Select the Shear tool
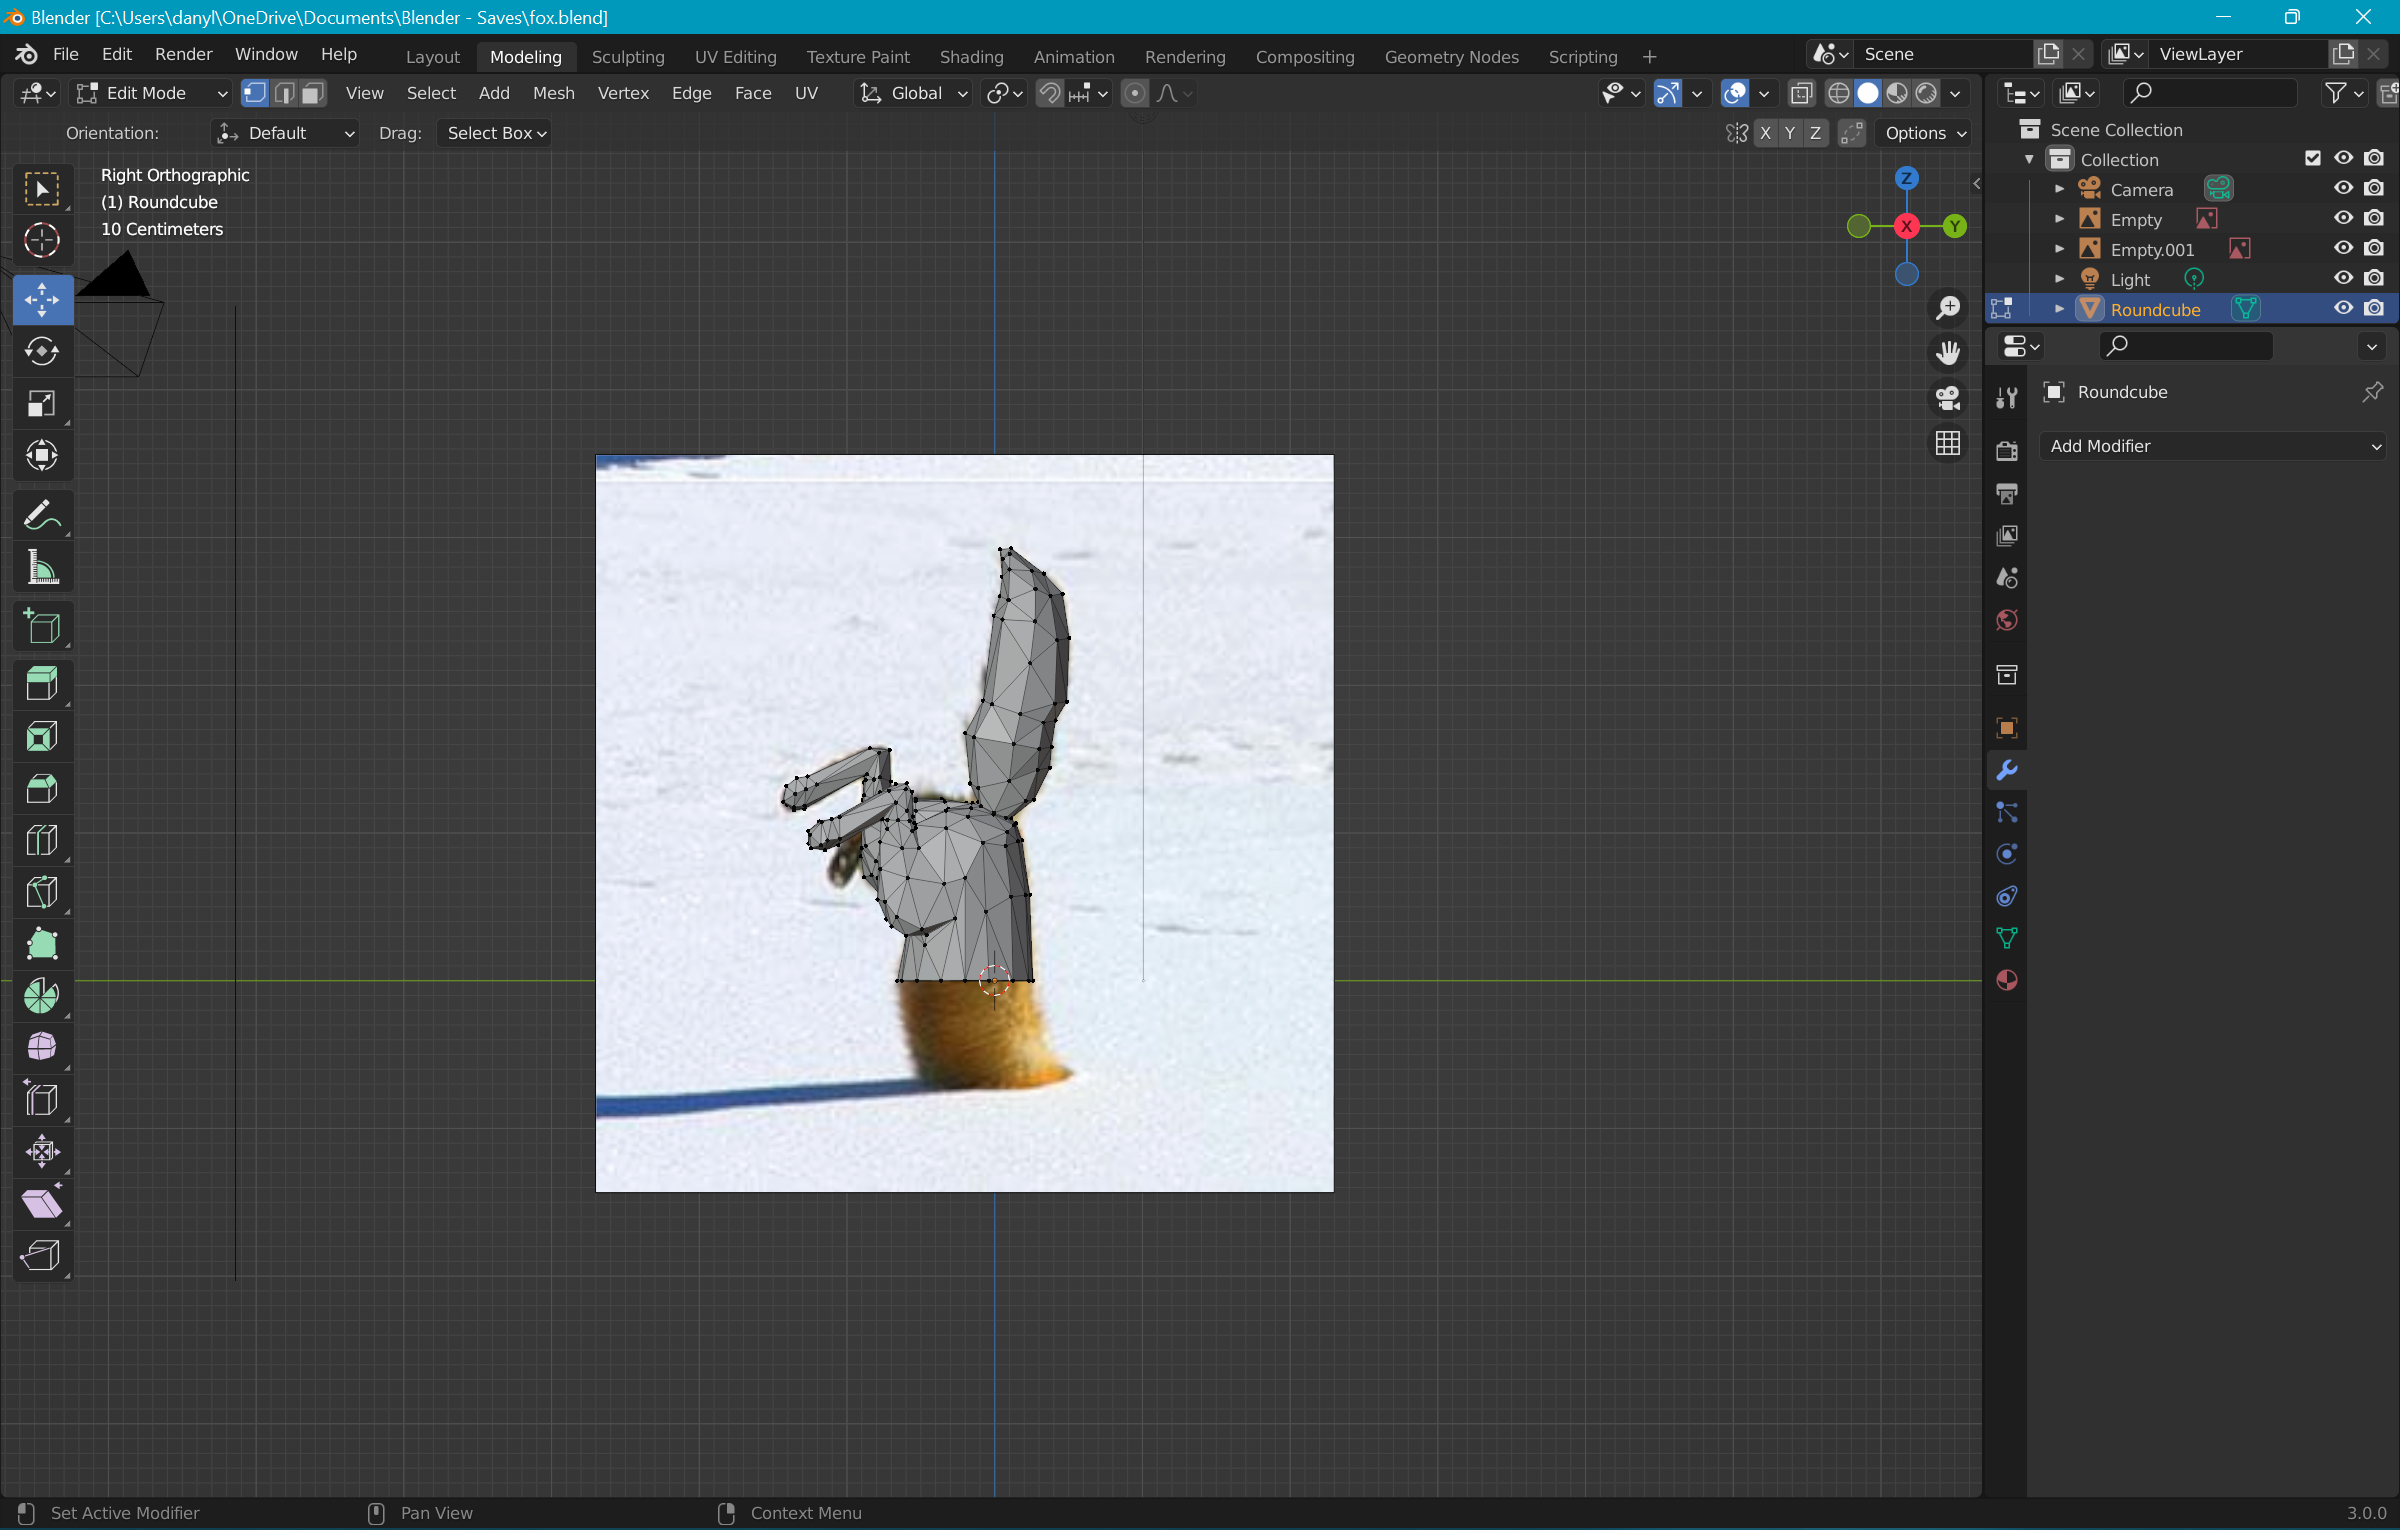 click(x=42, y=1203)
